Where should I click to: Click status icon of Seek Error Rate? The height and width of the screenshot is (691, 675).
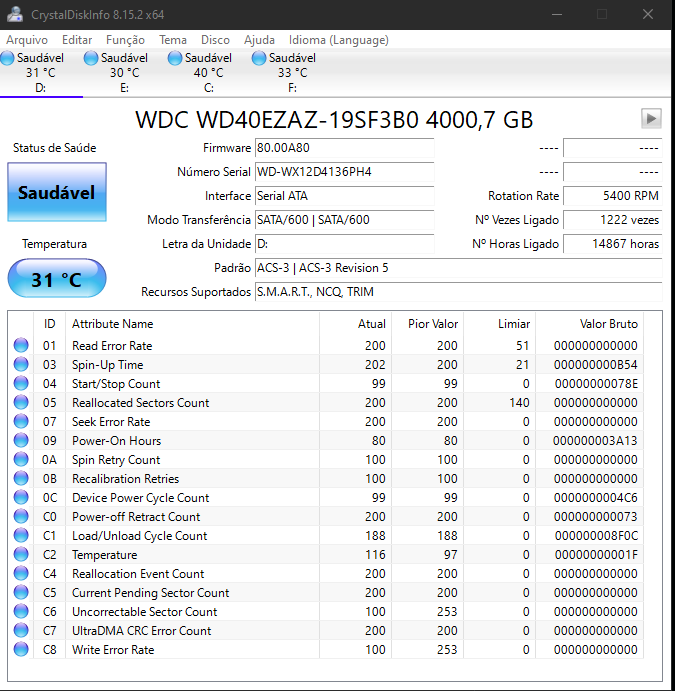(21, 421)
